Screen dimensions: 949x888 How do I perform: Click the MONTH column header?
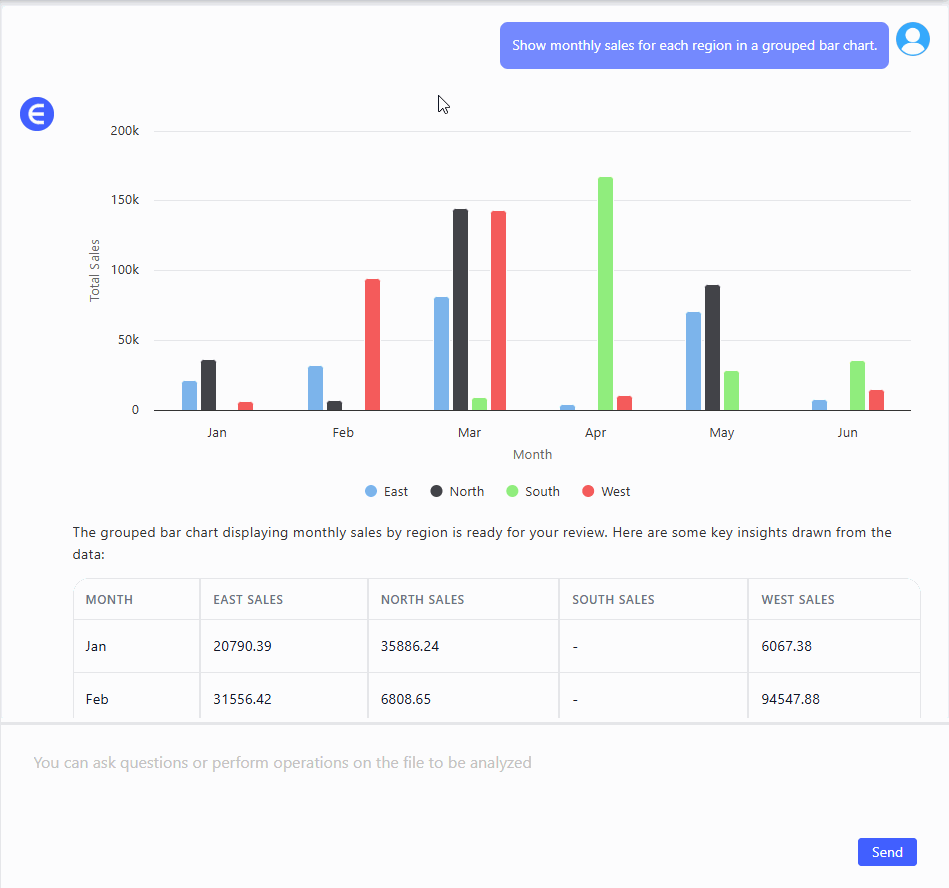[x=109, y=600]
